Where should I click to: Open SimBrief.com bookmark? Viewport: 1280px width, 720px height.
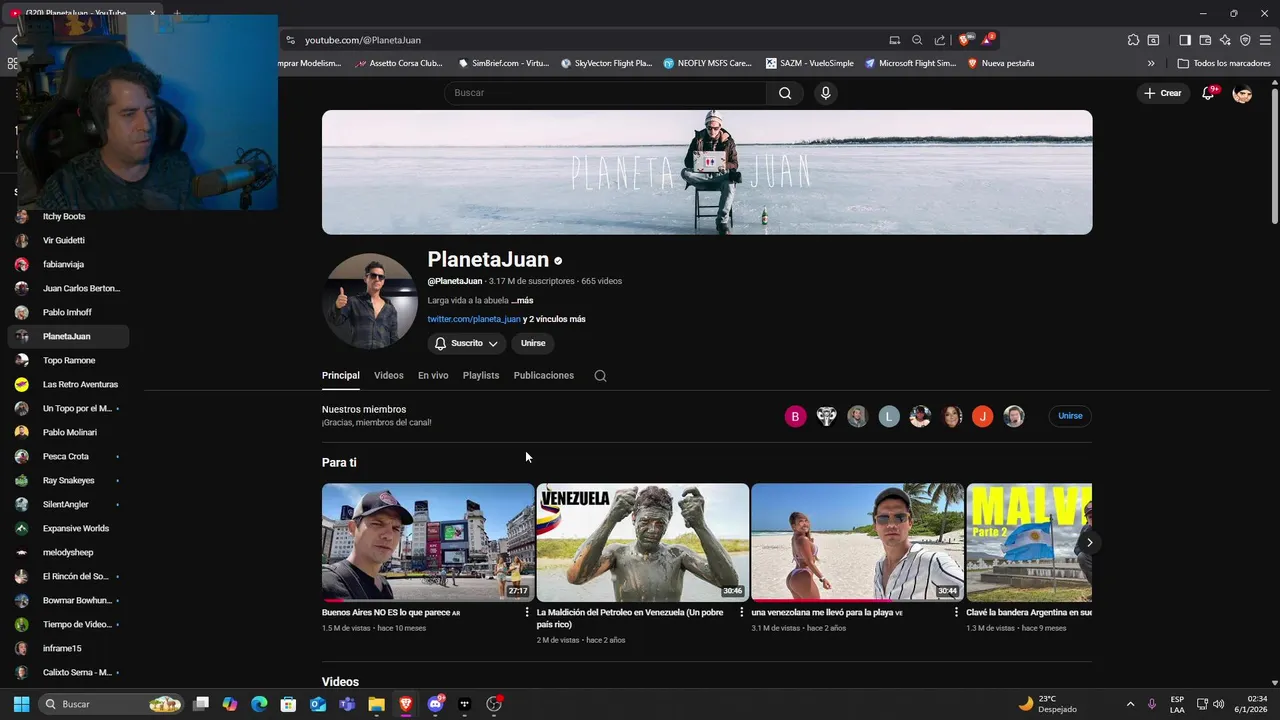pyautogui.click(x=503, y=63)
